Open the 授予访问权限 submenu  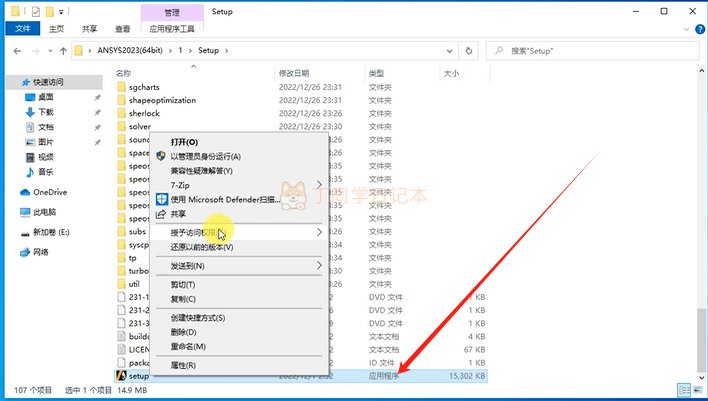pyautogui.click(x=239, y=233)
